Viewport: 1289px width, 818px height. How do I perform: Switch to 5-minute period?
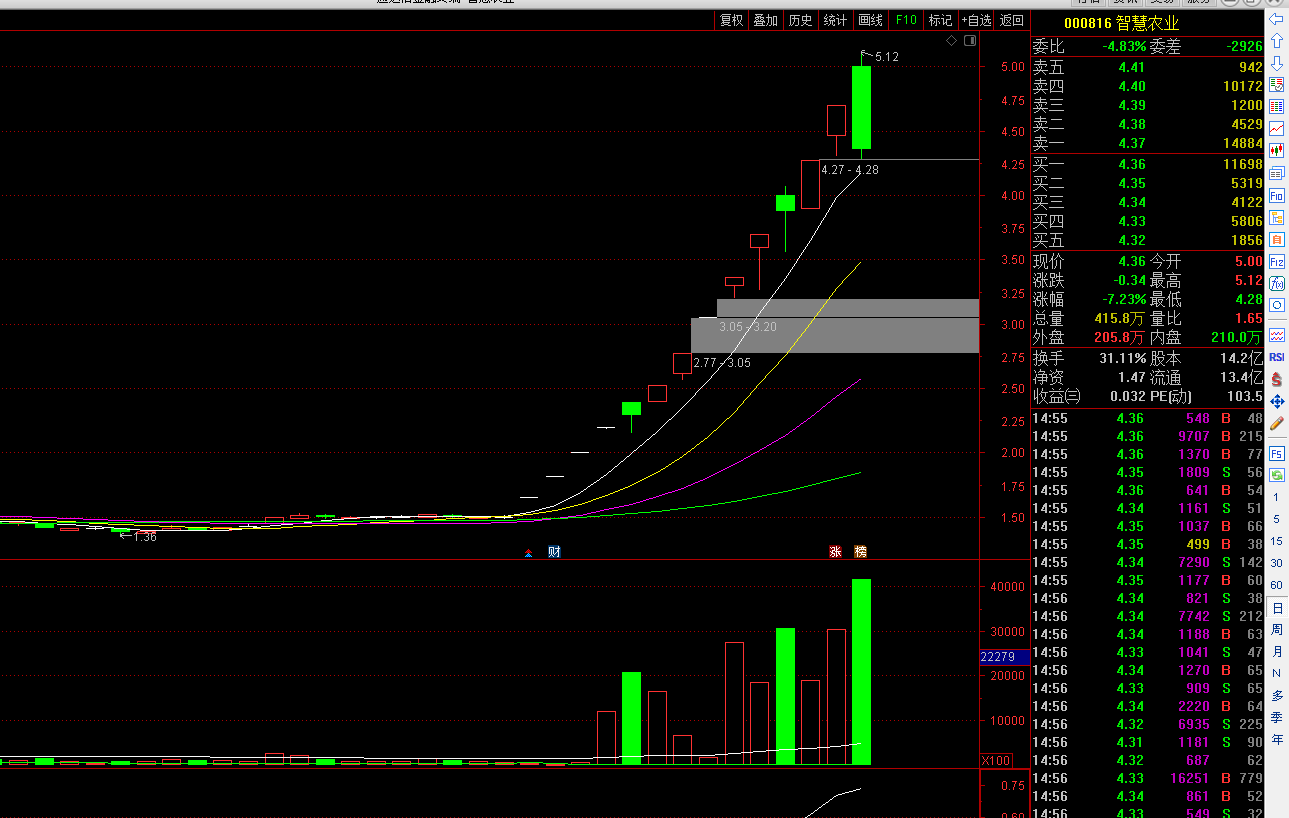click(1276, 519)
